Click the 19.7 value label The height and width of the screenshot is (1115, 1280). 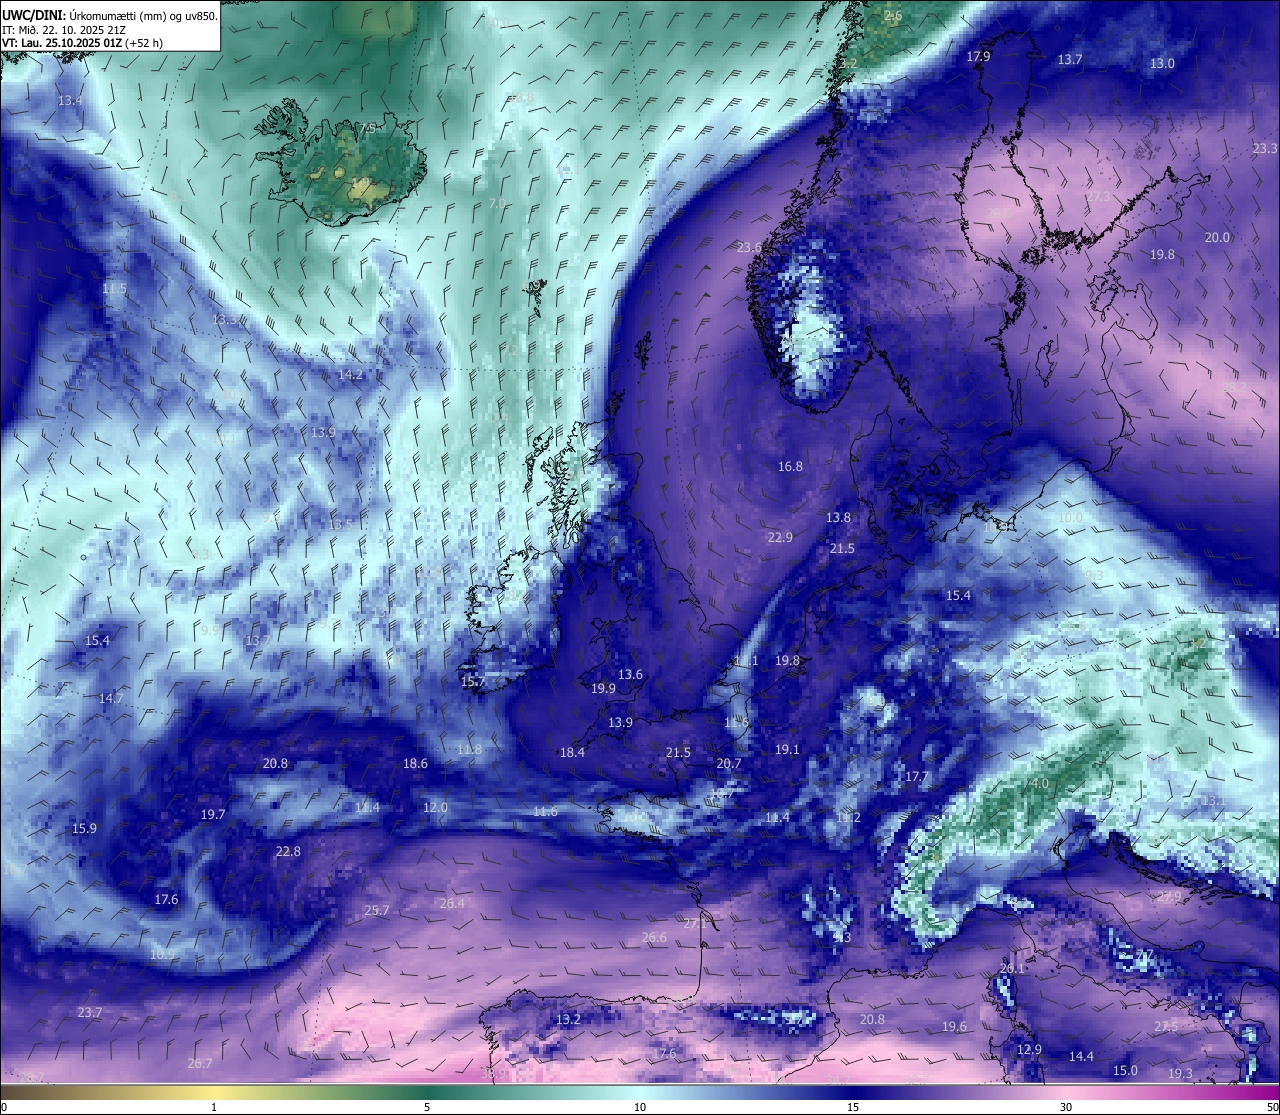pyautogui.click(x=213, y=814)
